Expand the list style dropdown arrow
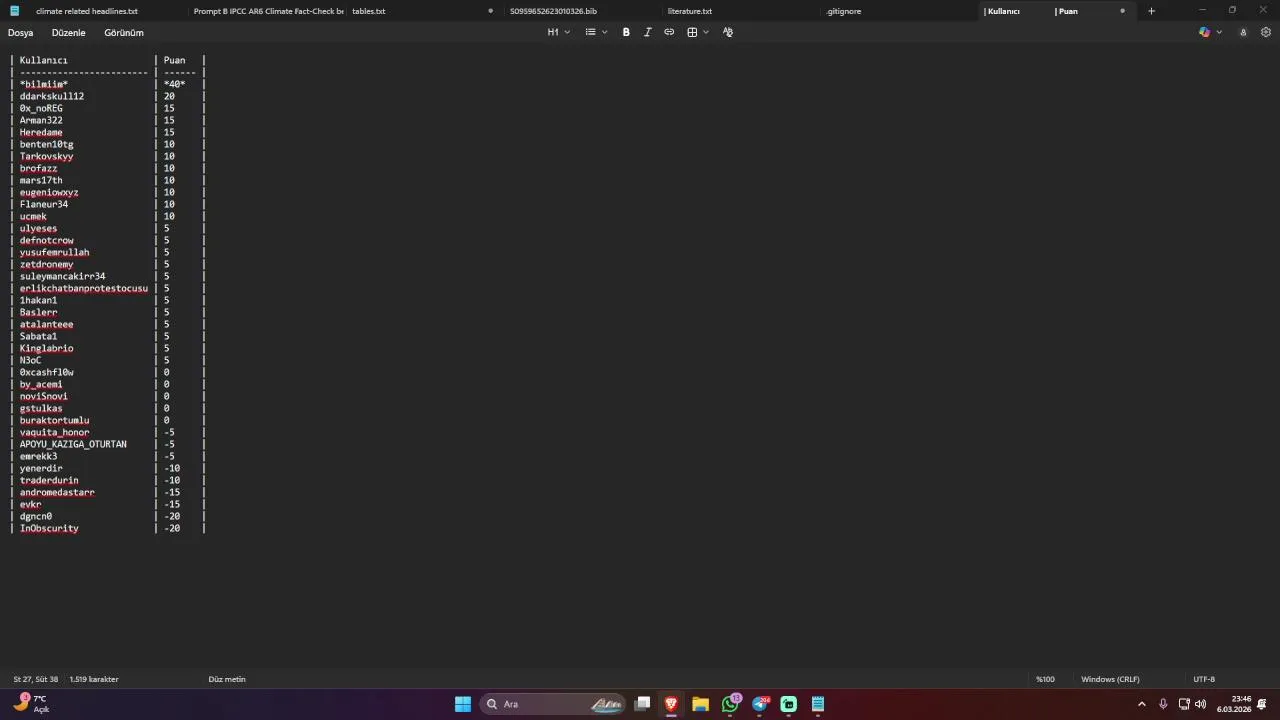Screen dimensions: 1280x720 click(x=604, y=32)
